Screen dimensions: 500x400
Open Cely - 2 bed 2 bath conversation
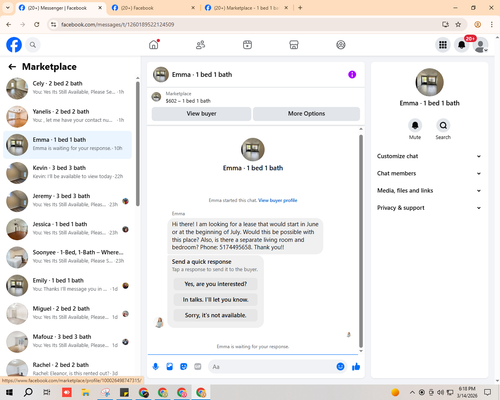click(x=67, y=89)
